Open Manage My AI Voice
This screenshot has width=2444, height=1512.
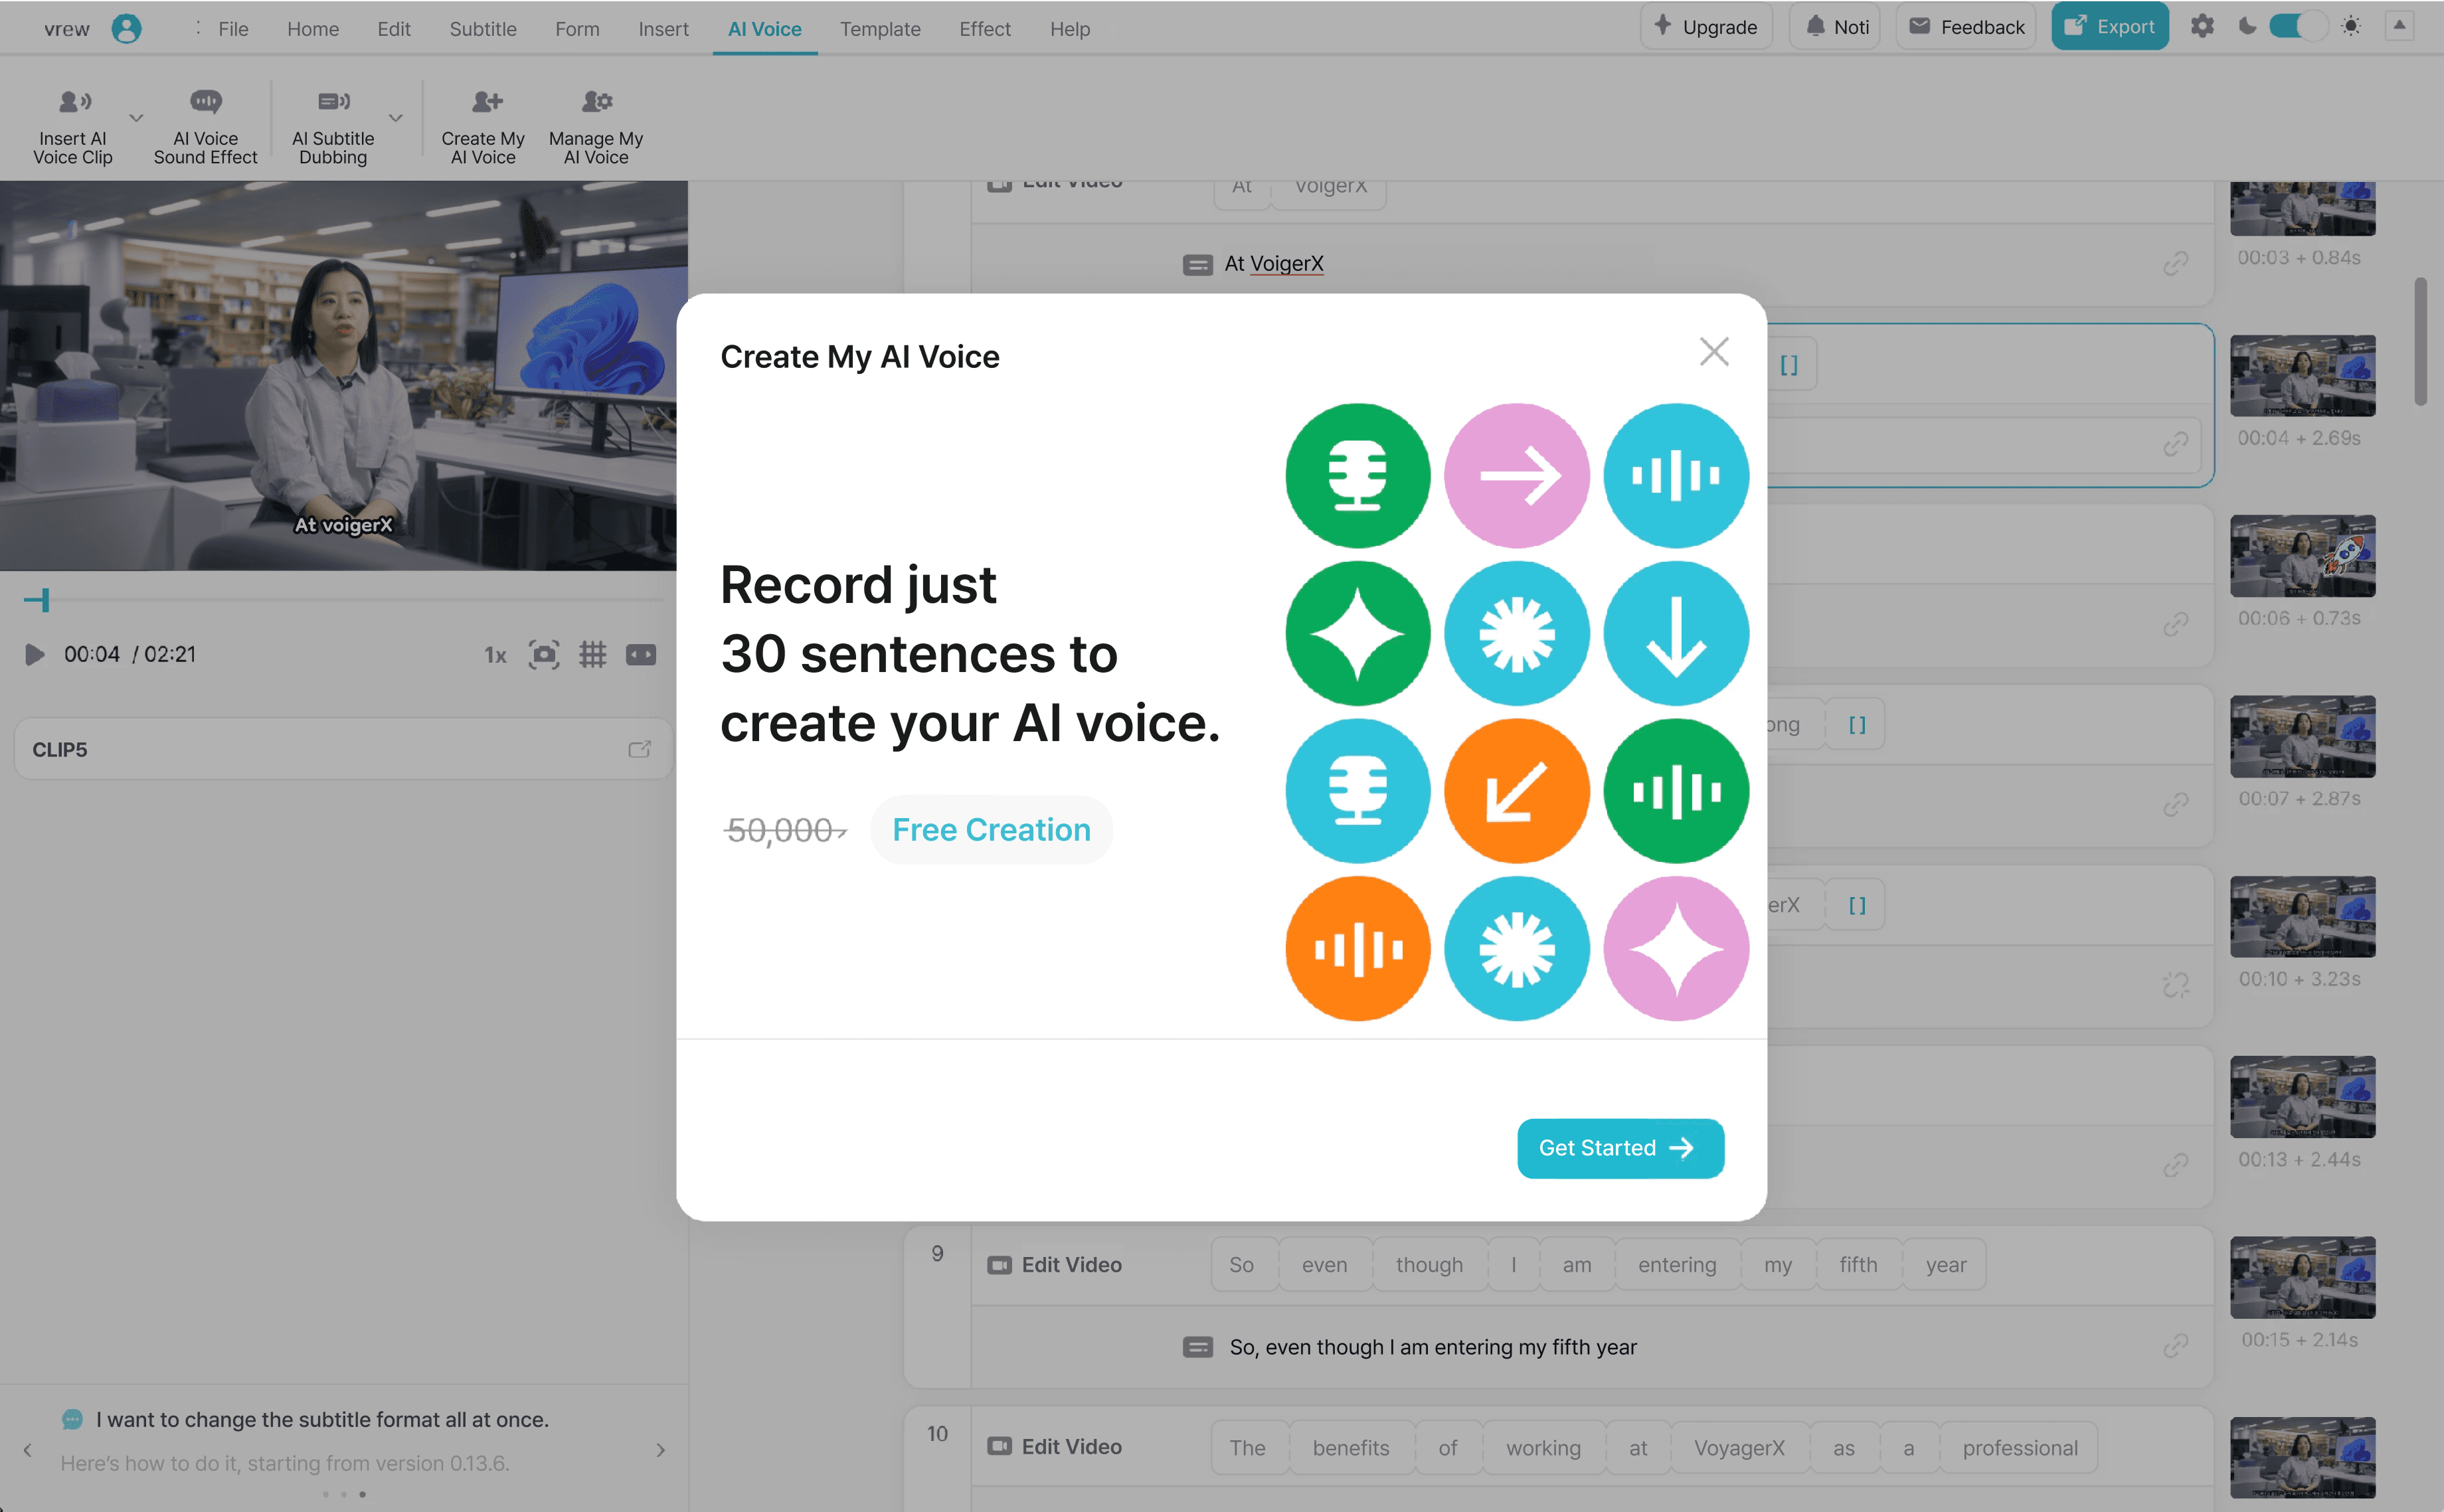tap(596, 102)
